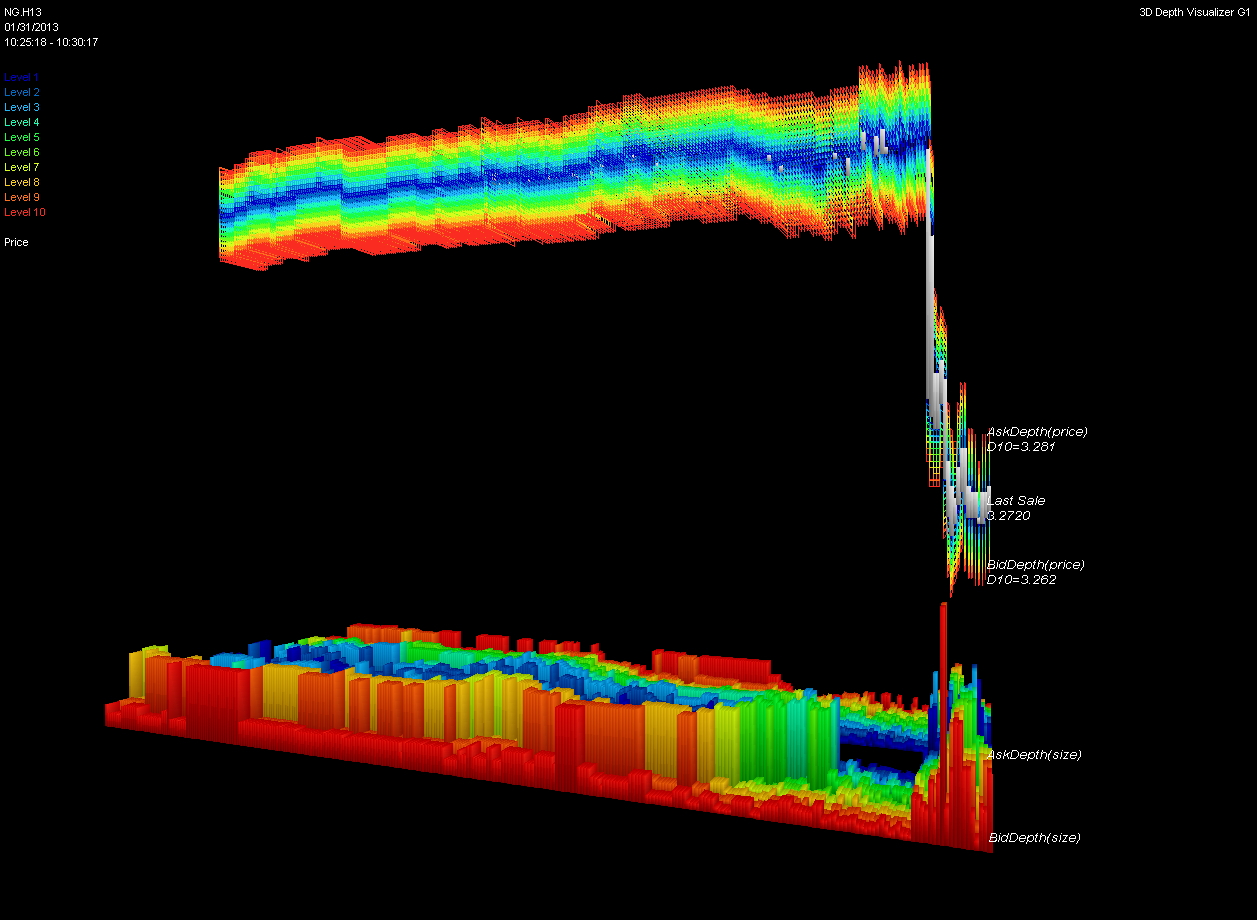Select the Level 1 legend entry
The image size is (1257, 920).
pos(21,77)
